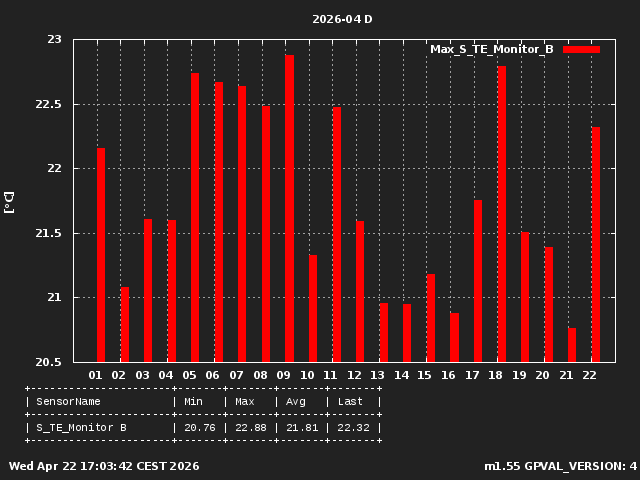The width and height of the screenshot is (640, 480).
Task: Click the Max column header
Action: pyautogui.click(x=244, y=402)
